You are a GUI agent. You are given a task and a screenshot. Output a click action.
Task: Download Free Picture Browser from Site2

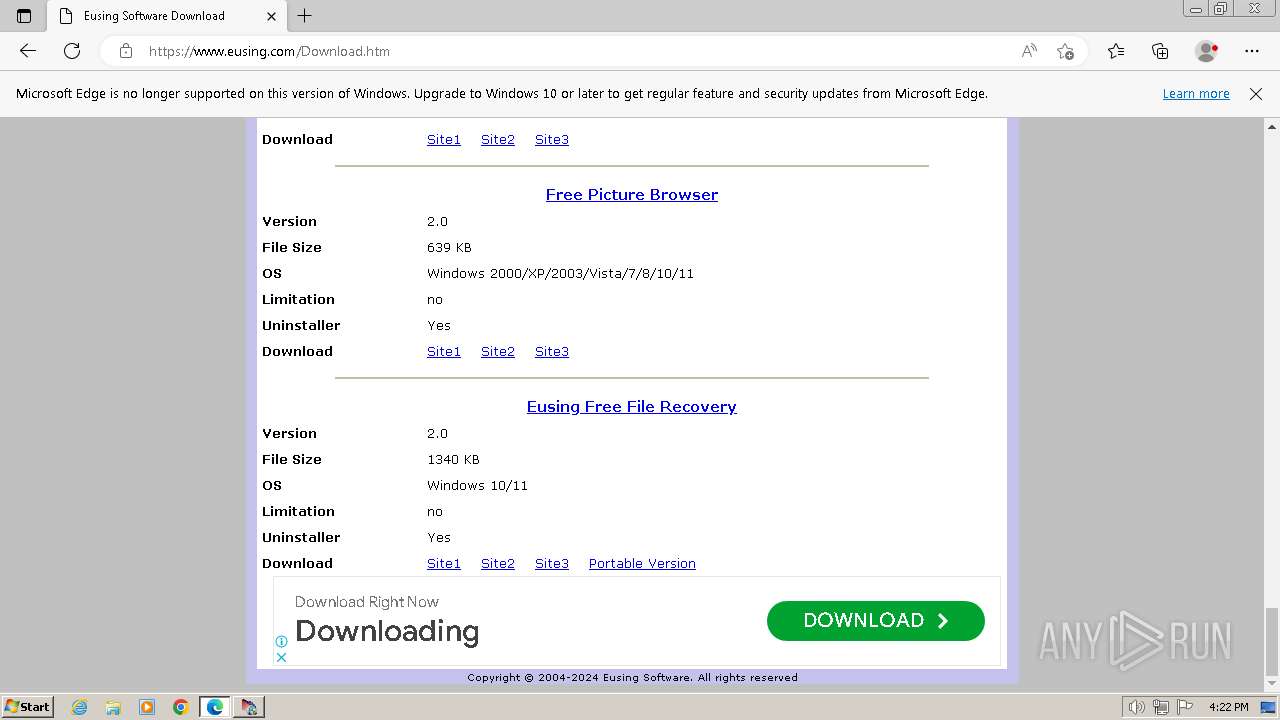click(x=498, y=352)
